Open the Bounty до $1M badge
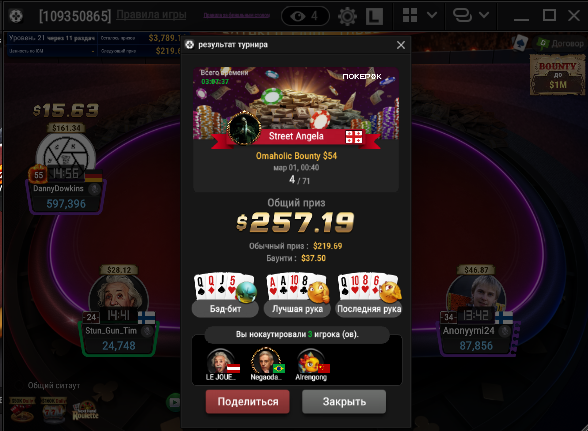 558,75
